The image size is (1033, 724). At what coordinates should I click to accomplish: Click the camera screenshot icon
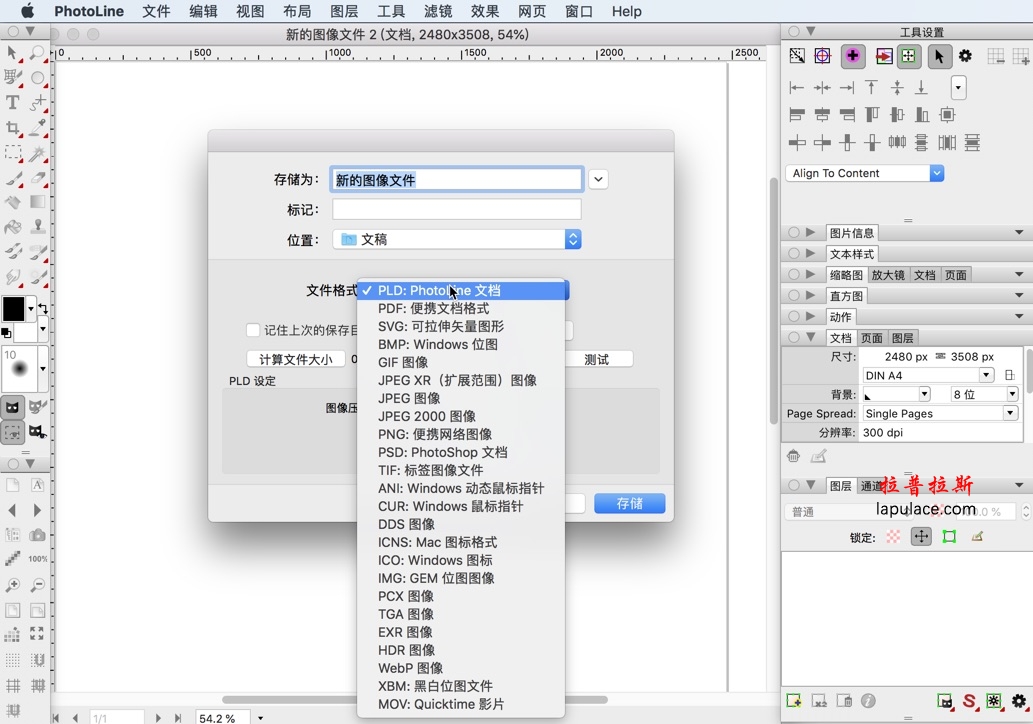coord(38,534)
